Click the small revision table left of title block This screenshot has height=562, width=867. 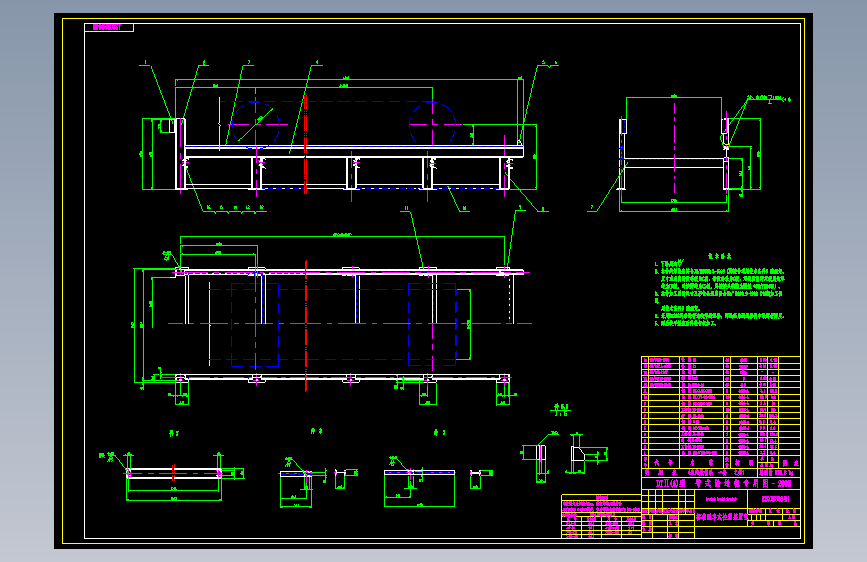click(x=601, y=517)
